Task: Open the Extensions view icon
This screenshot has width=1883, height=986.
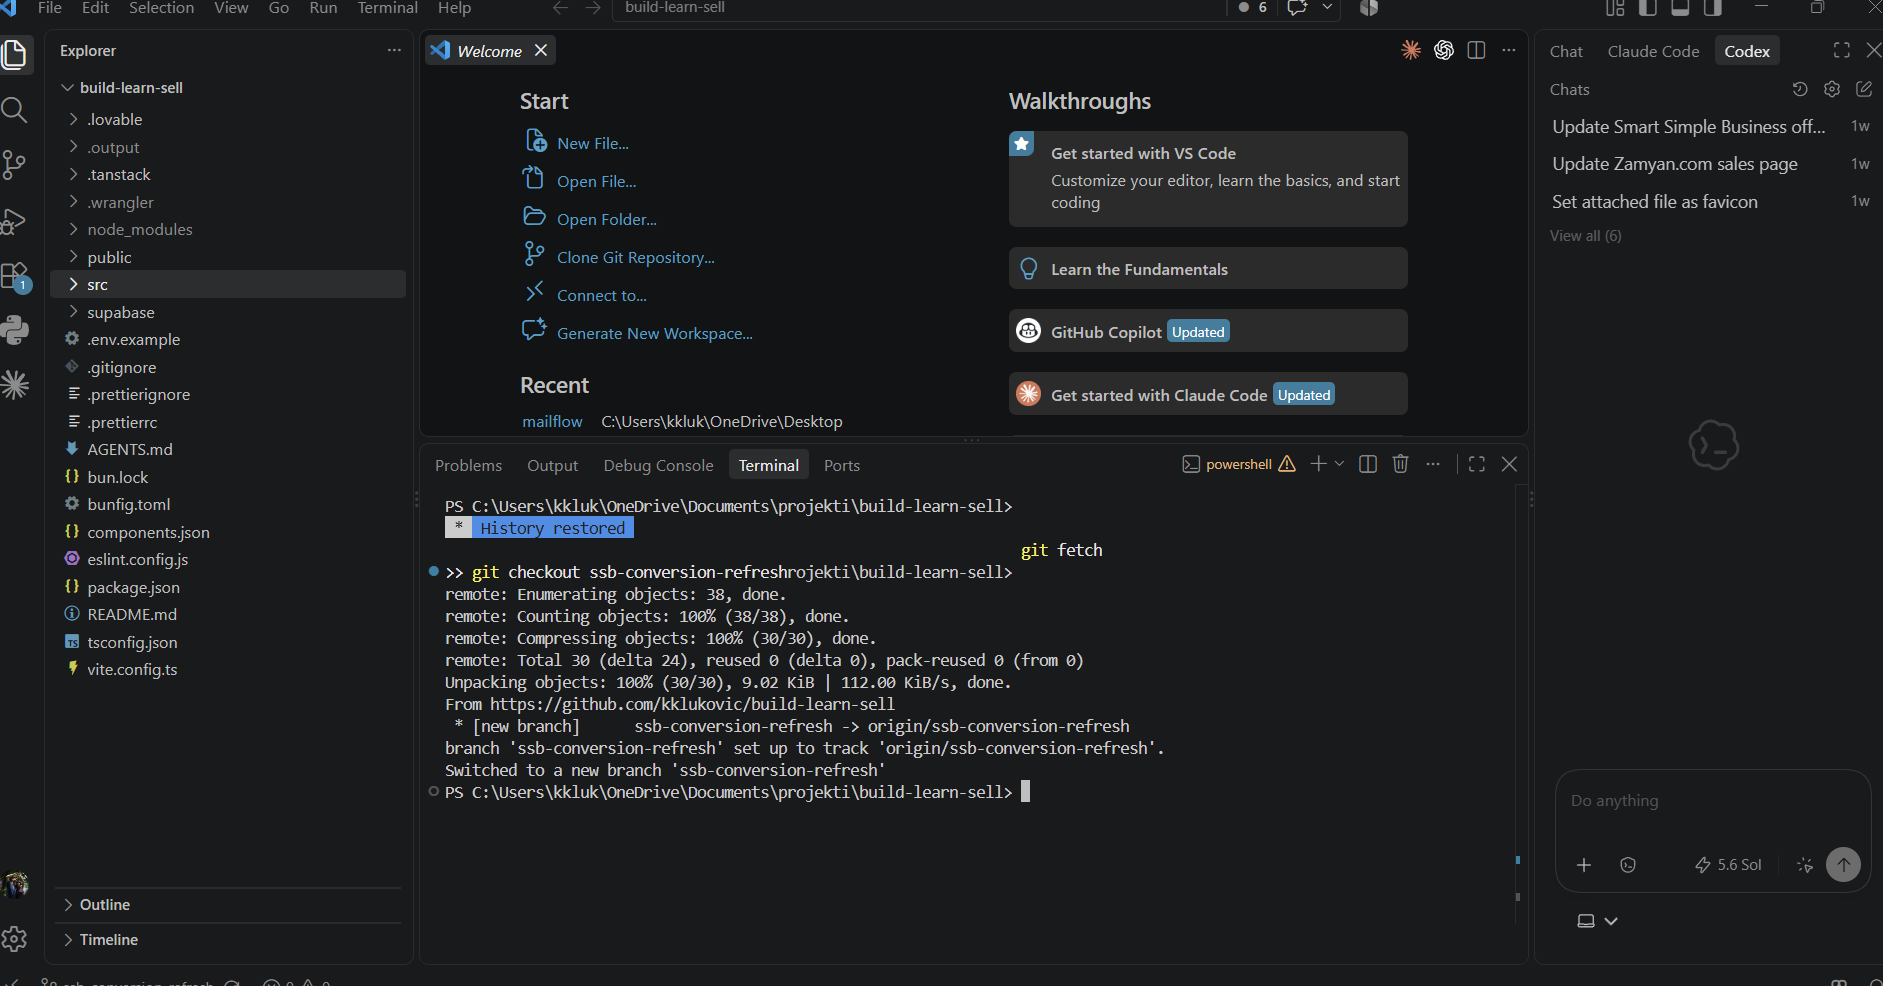Action: 15,276
